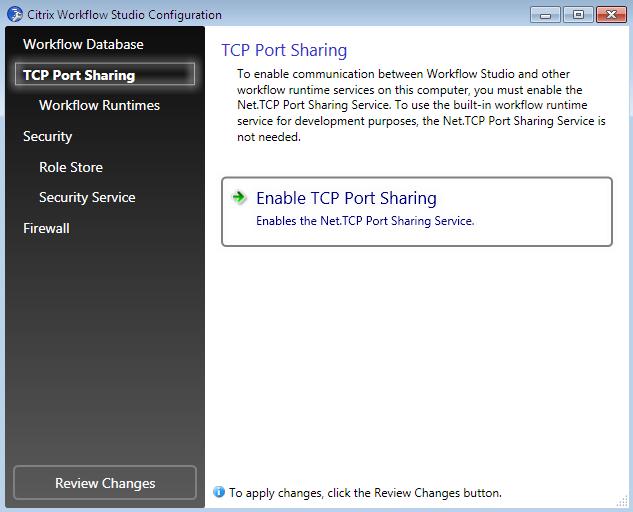Click the TCP Port Sharing page heading

point(284,50)
